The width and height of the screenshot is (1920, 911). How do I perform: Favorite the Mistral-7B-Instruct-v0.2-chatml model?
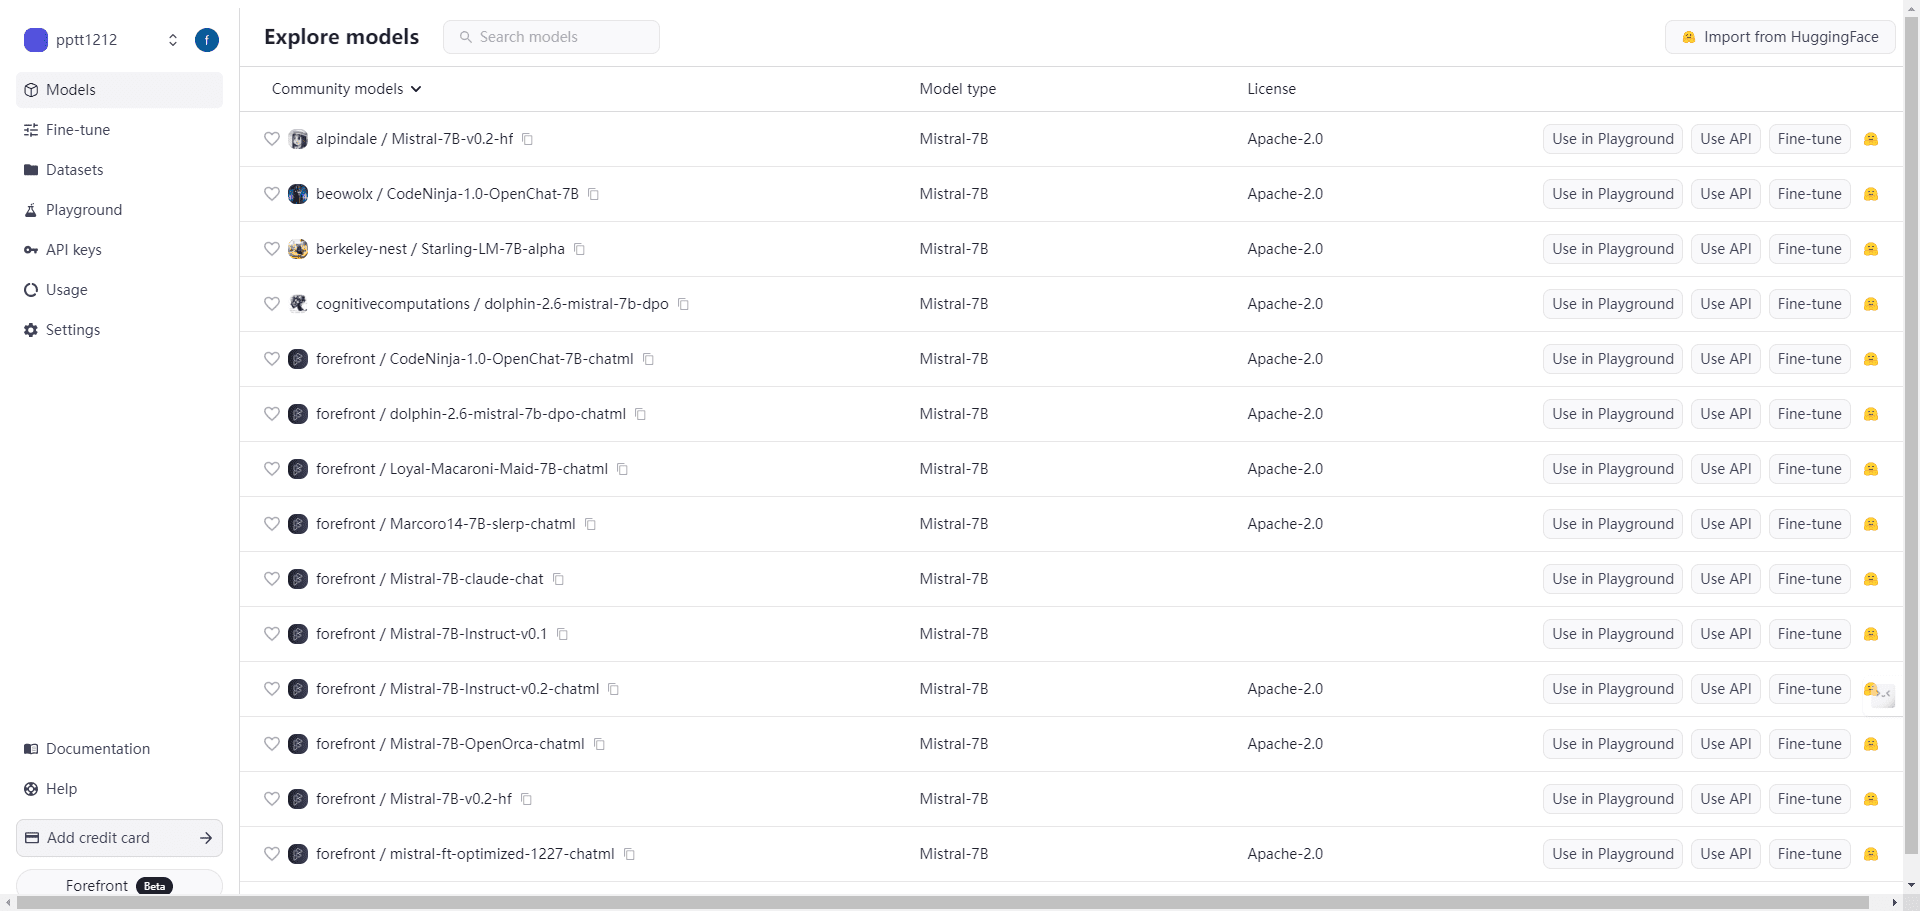[x=271, y=689]
